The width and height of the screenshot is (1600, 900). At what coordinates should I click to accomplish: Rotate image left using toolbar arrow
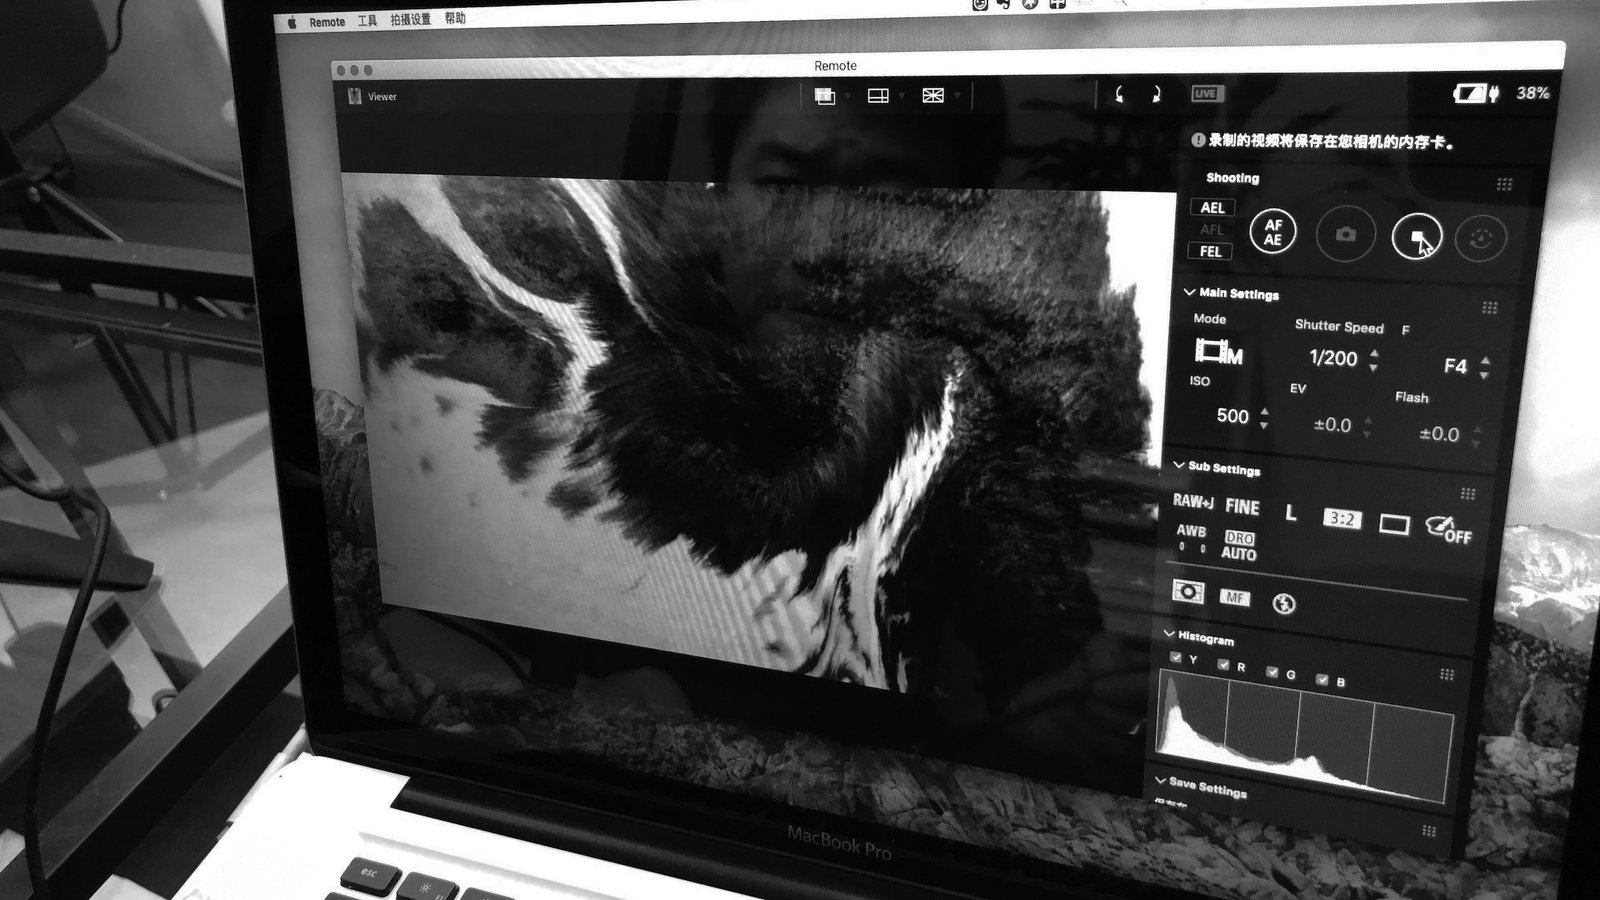click(x=1119, y=94)
